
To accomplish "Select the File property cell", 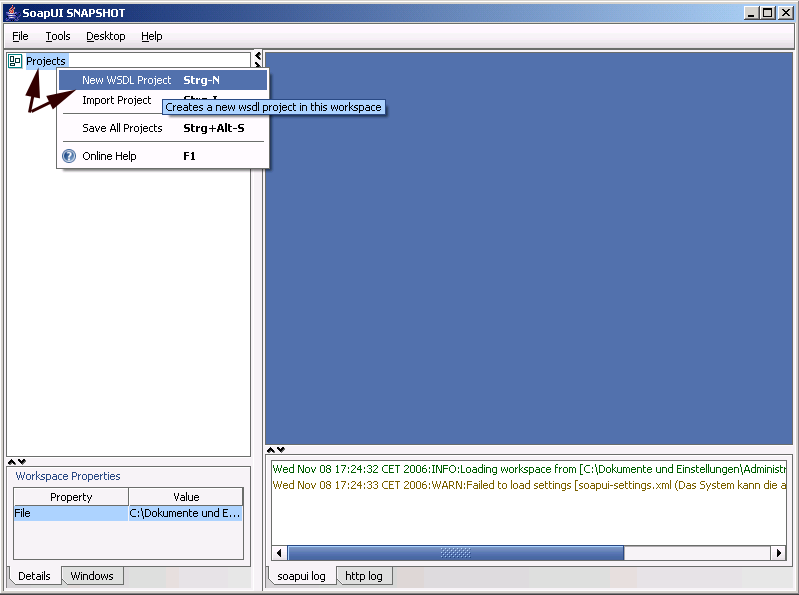I will point(71,513).
